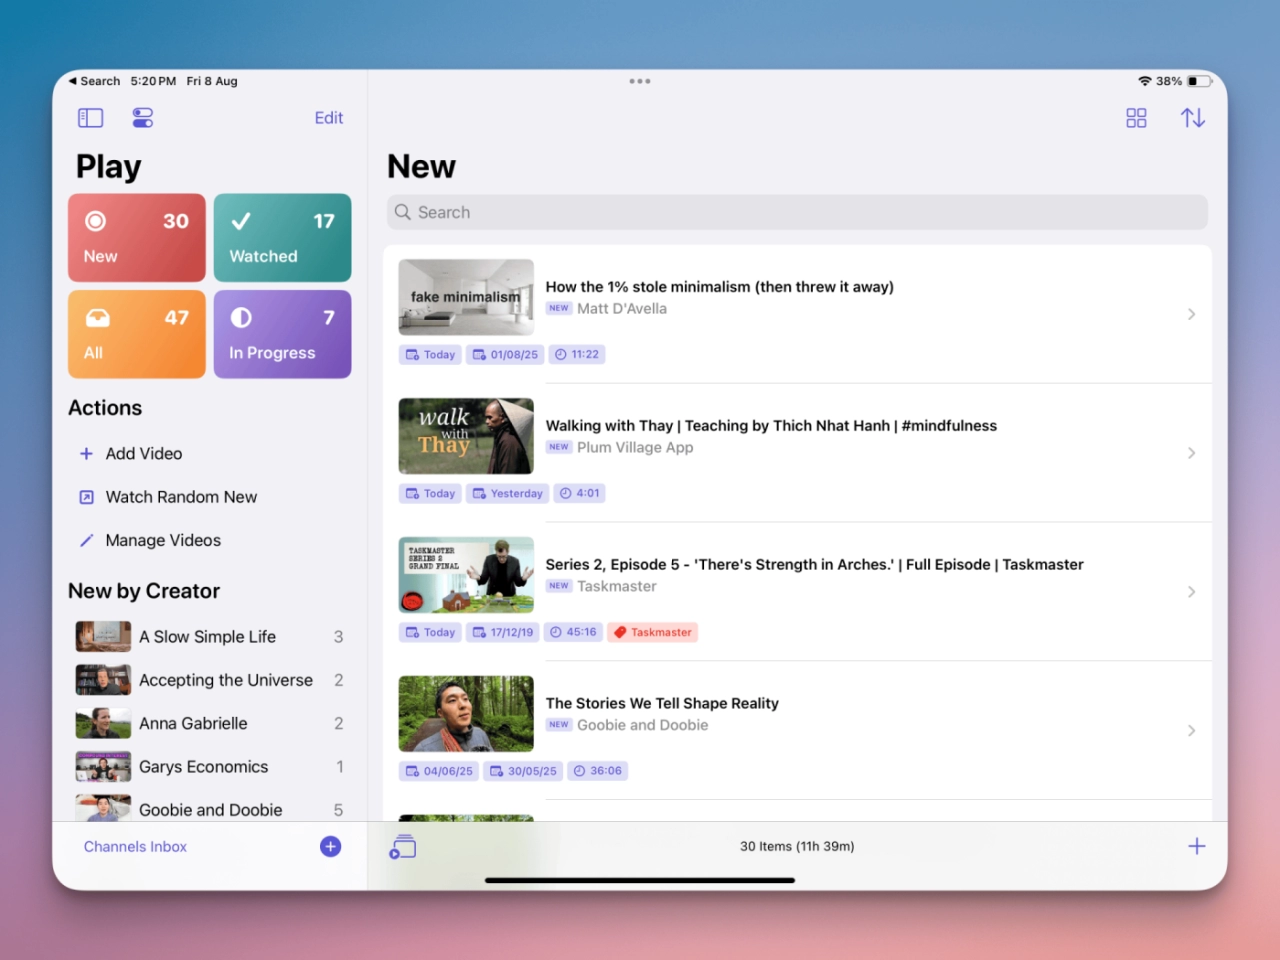
Task: Click the Search videos field
Action: (x=797, y=212)
